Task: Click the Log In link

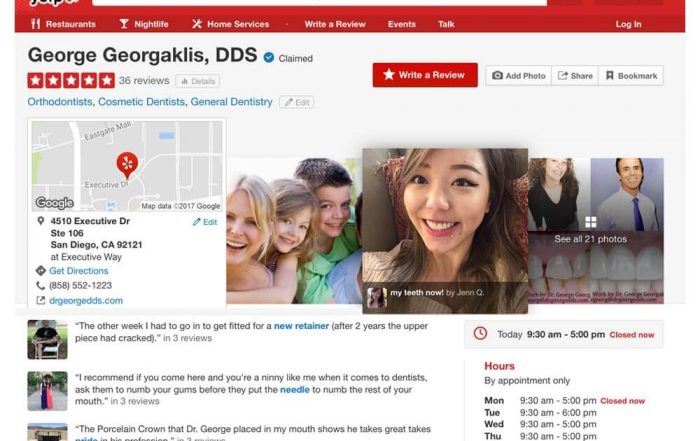Action: pos(628,24)
